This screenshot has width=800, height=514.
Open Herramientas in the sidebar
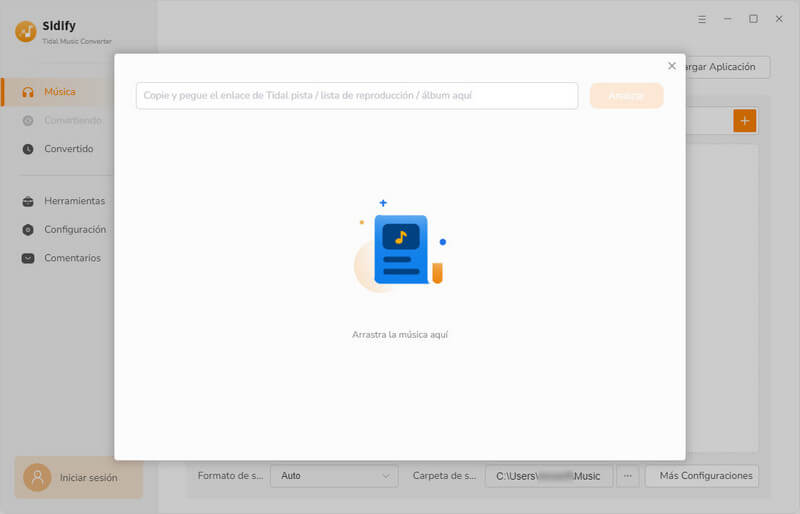point(63,201)
